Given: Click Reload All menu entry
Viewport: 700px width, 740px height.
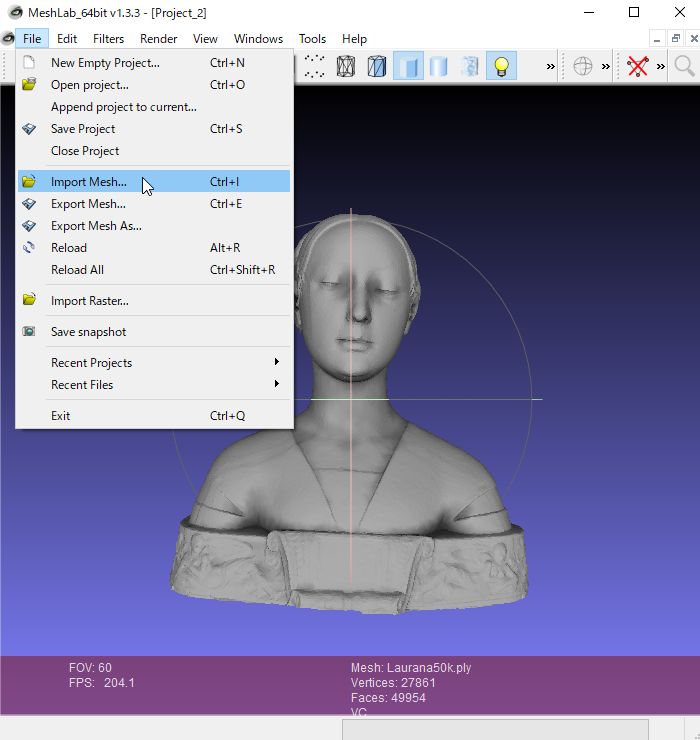Looking at the screenshot, I should point(154,270).
